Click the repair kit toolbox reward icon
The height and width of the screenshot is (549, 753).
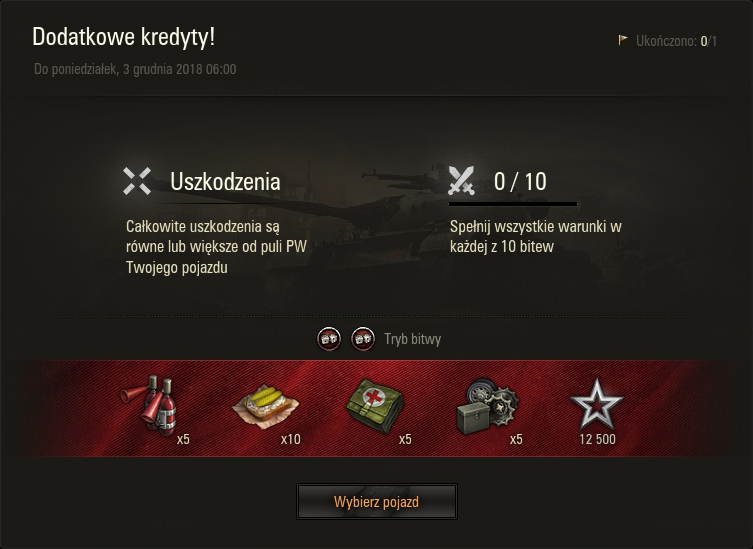click(487, 407)
